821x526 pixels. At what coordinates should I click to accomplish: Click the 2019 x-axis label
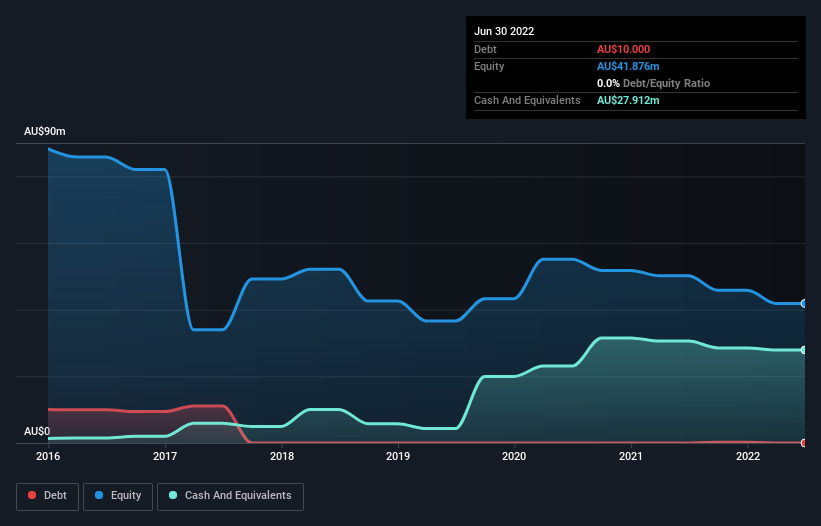point(398,456)
